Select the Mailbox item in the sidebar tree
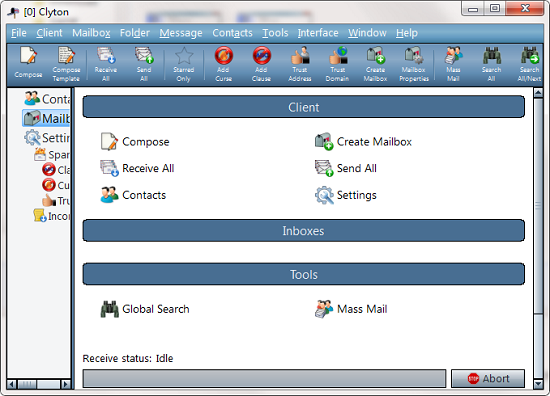This screenshot has width=550, height=396. 46,118
